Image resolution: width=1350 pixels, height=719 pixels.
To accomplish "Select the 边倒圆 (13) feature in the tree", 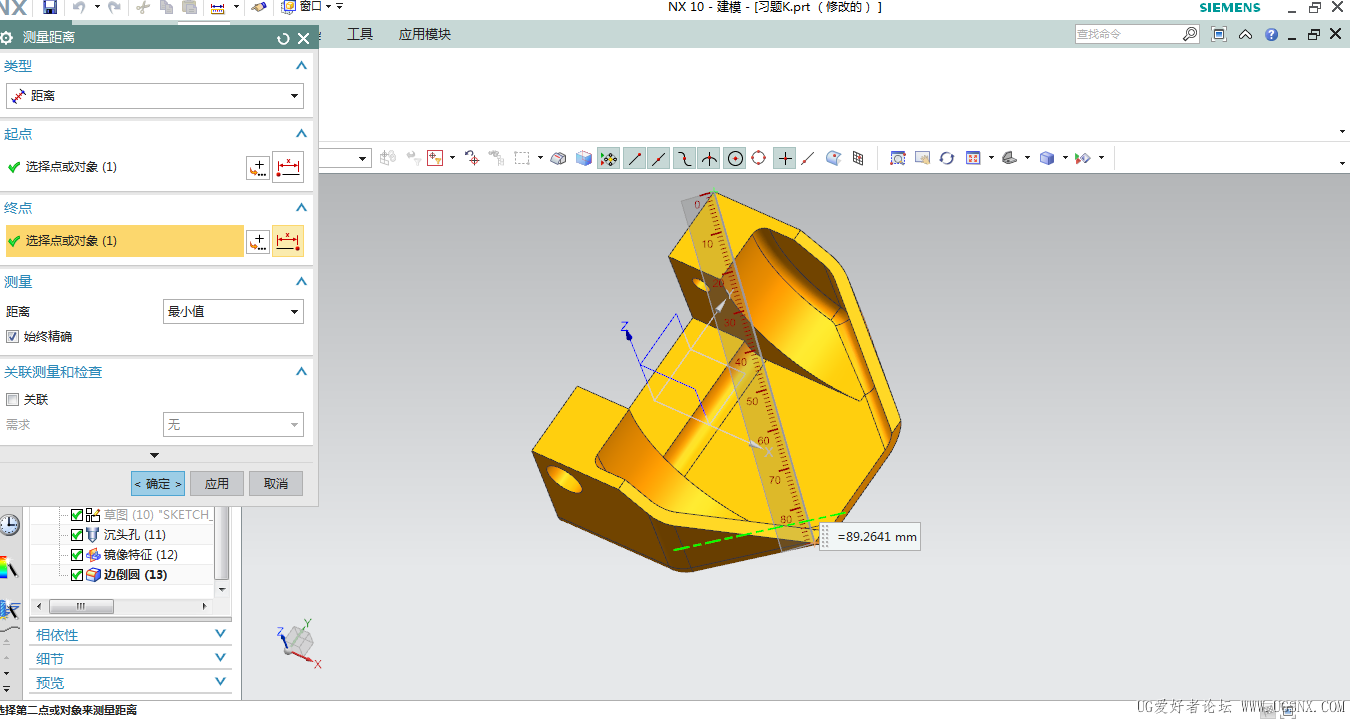I will [x=136, y=575].
